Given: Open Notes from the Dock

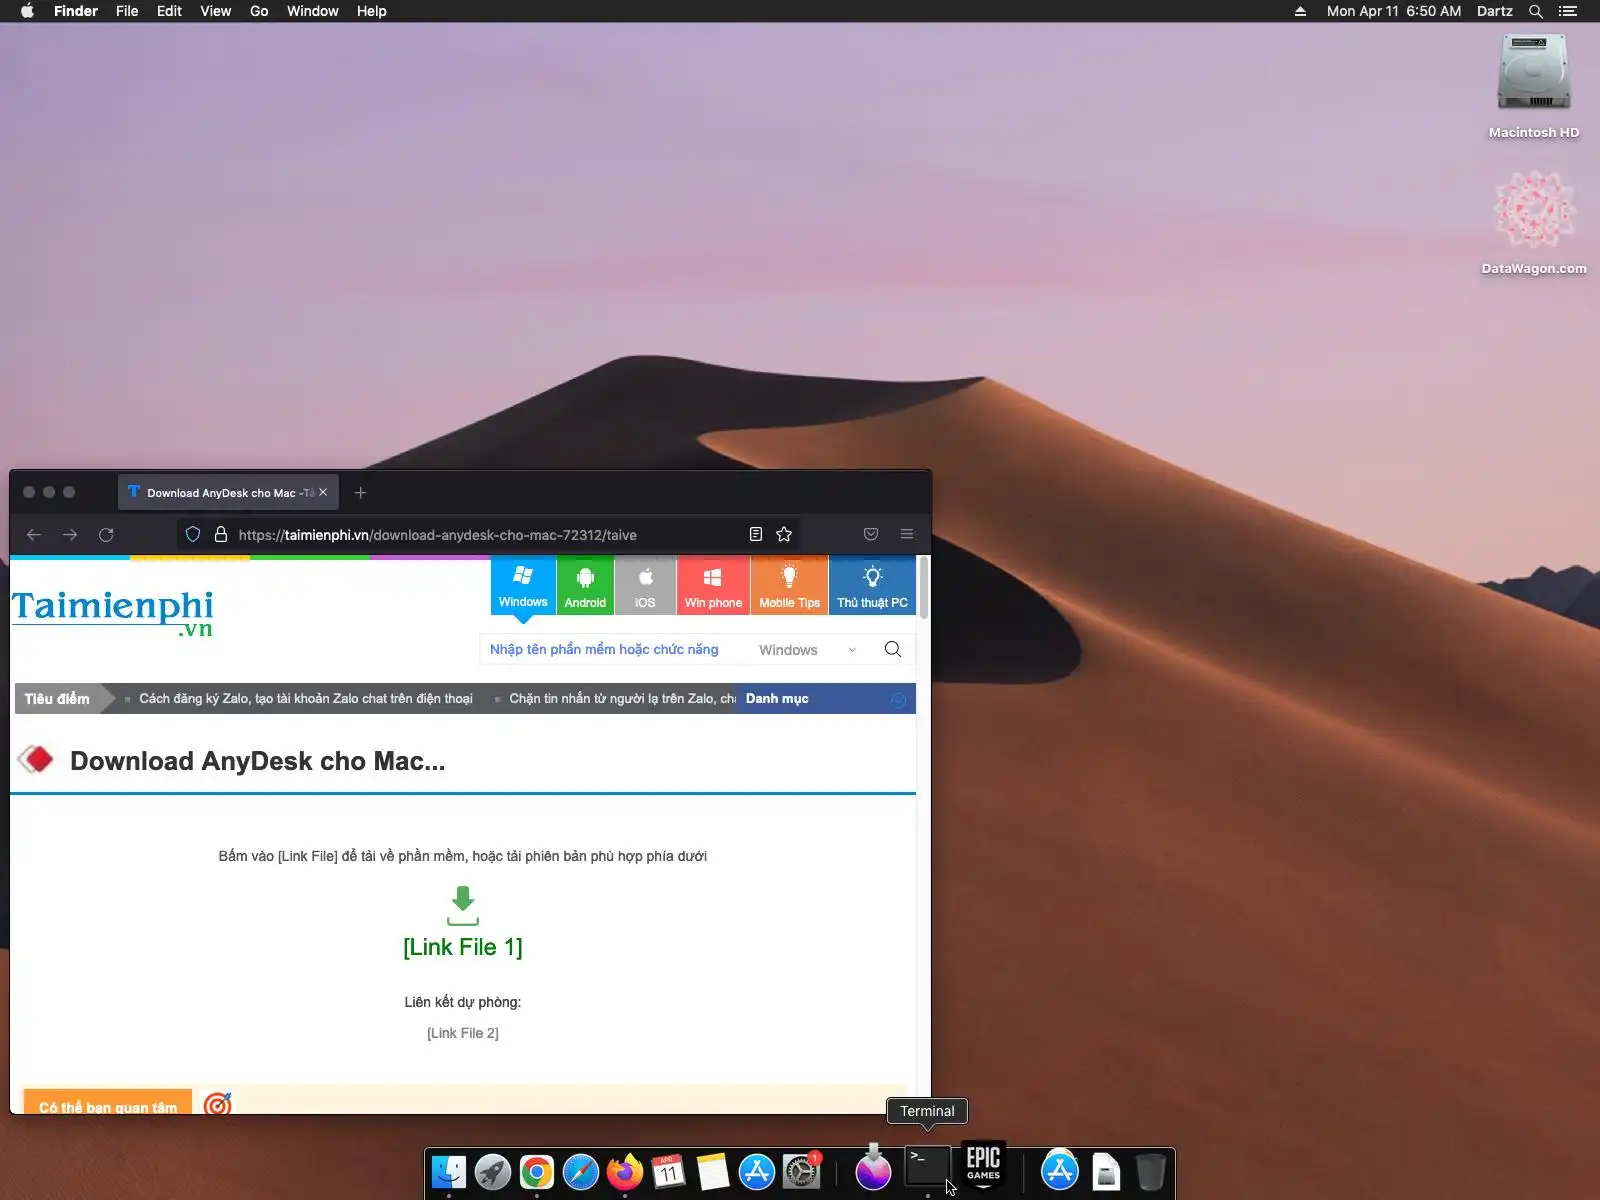Looking at the screenshot, I should [712, 1172].
